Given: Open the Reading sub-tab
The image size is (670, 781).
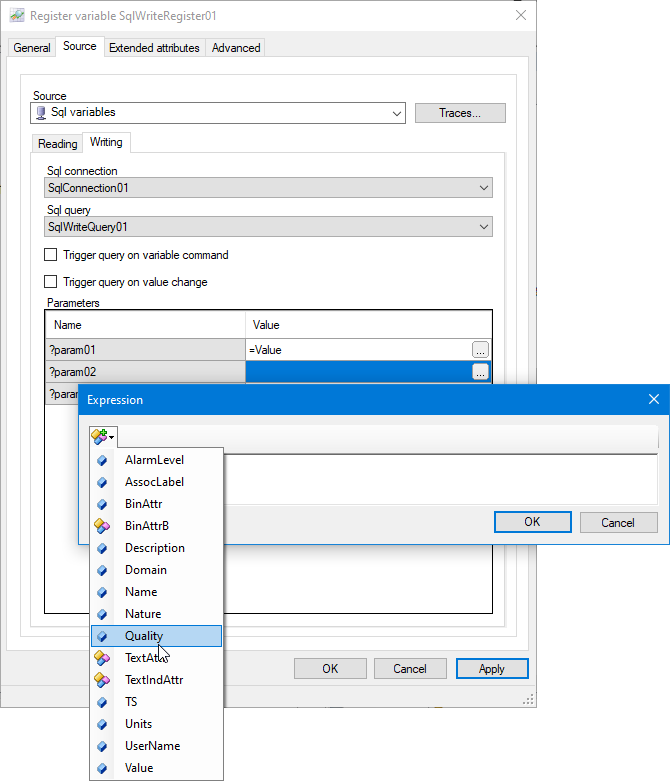Looking at the screenshot, I should coord(58,144).
